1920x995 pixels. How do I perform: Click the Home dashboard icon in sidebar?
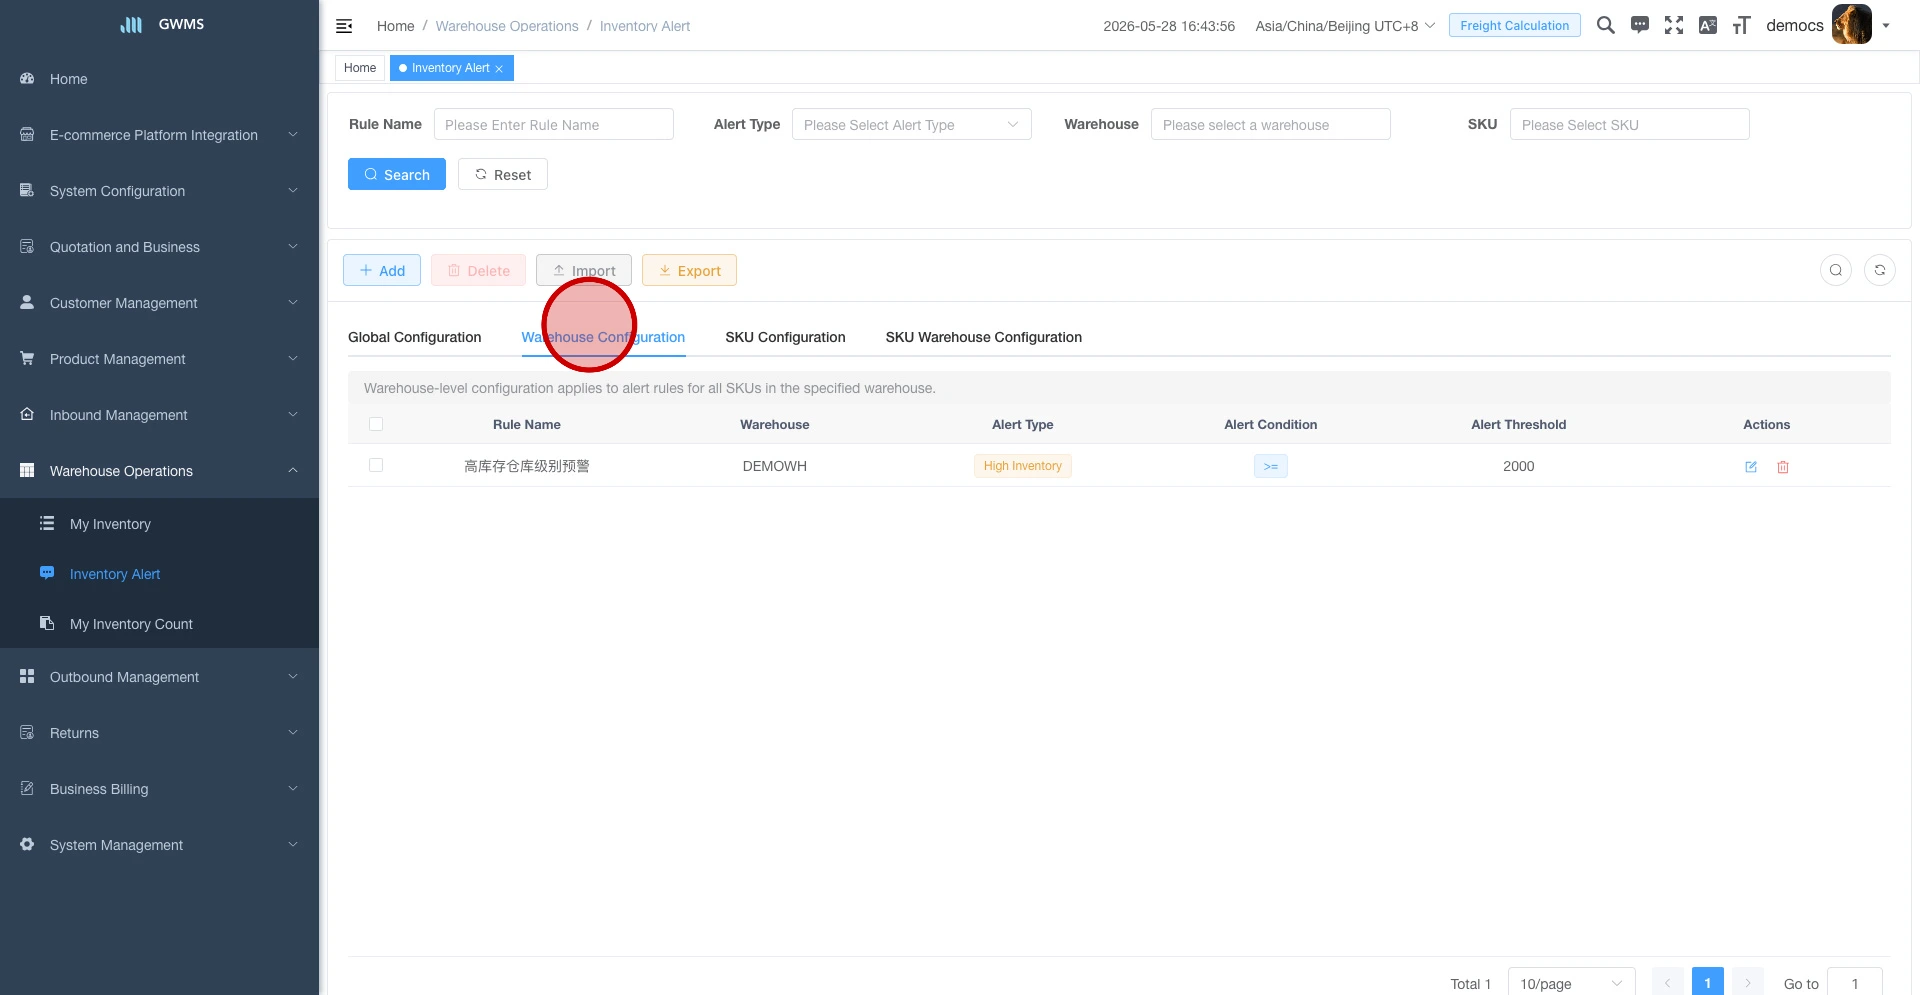(x=27, y=78)
